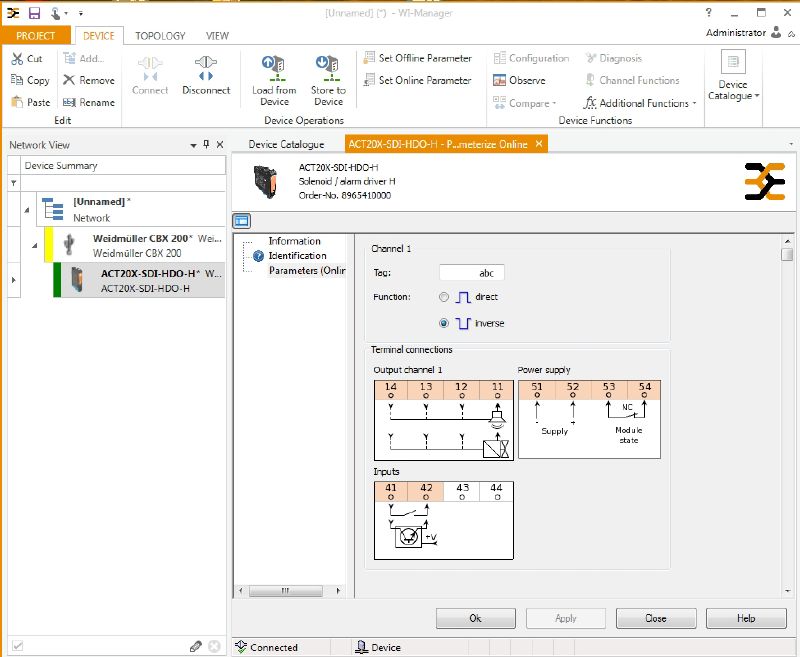Click the navigation pane horizontal scrollbar
Viewport: 800px width, 657px height.
click(x=287, y=590)
